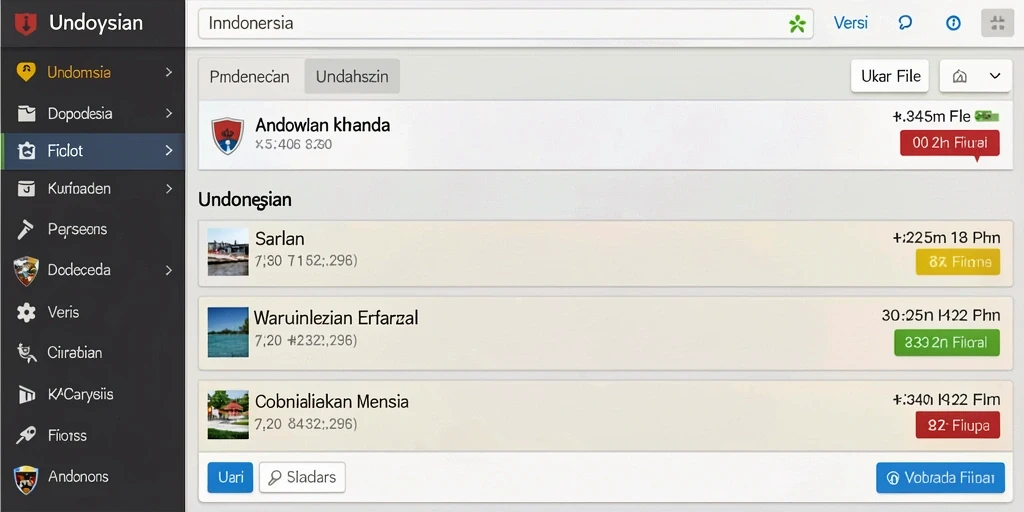Switch to the Undahszin tab
Screen dimensions: 1024x512
(352, 76)
